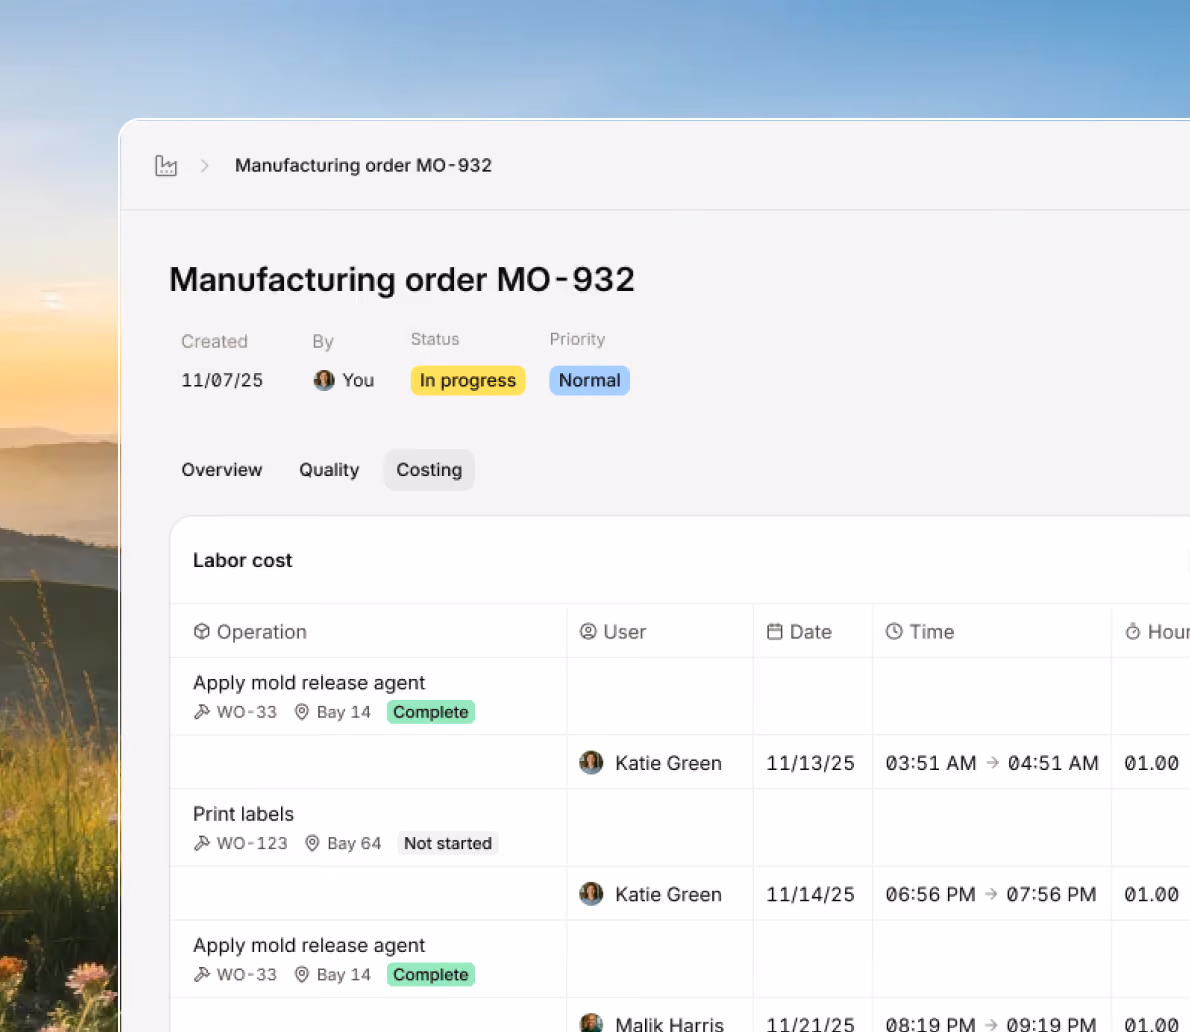Switch to the Quality tab
Viewport: 1190px width, 1032px height.
pos(329,470)
